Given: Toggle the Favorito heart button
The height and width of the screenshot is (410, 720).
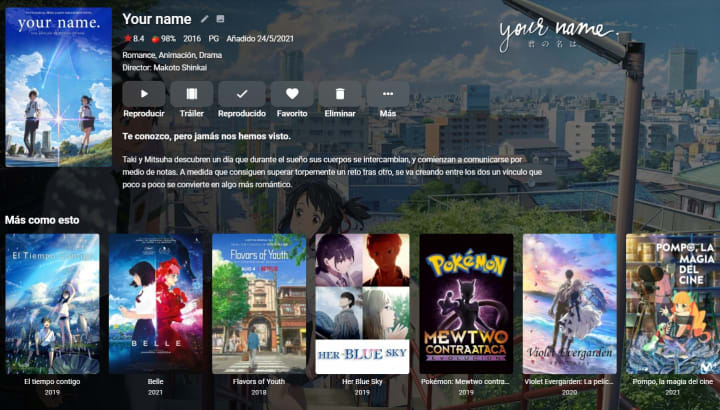Looking at the screenshot, I should pyautogui.click(x=292, y=94).
